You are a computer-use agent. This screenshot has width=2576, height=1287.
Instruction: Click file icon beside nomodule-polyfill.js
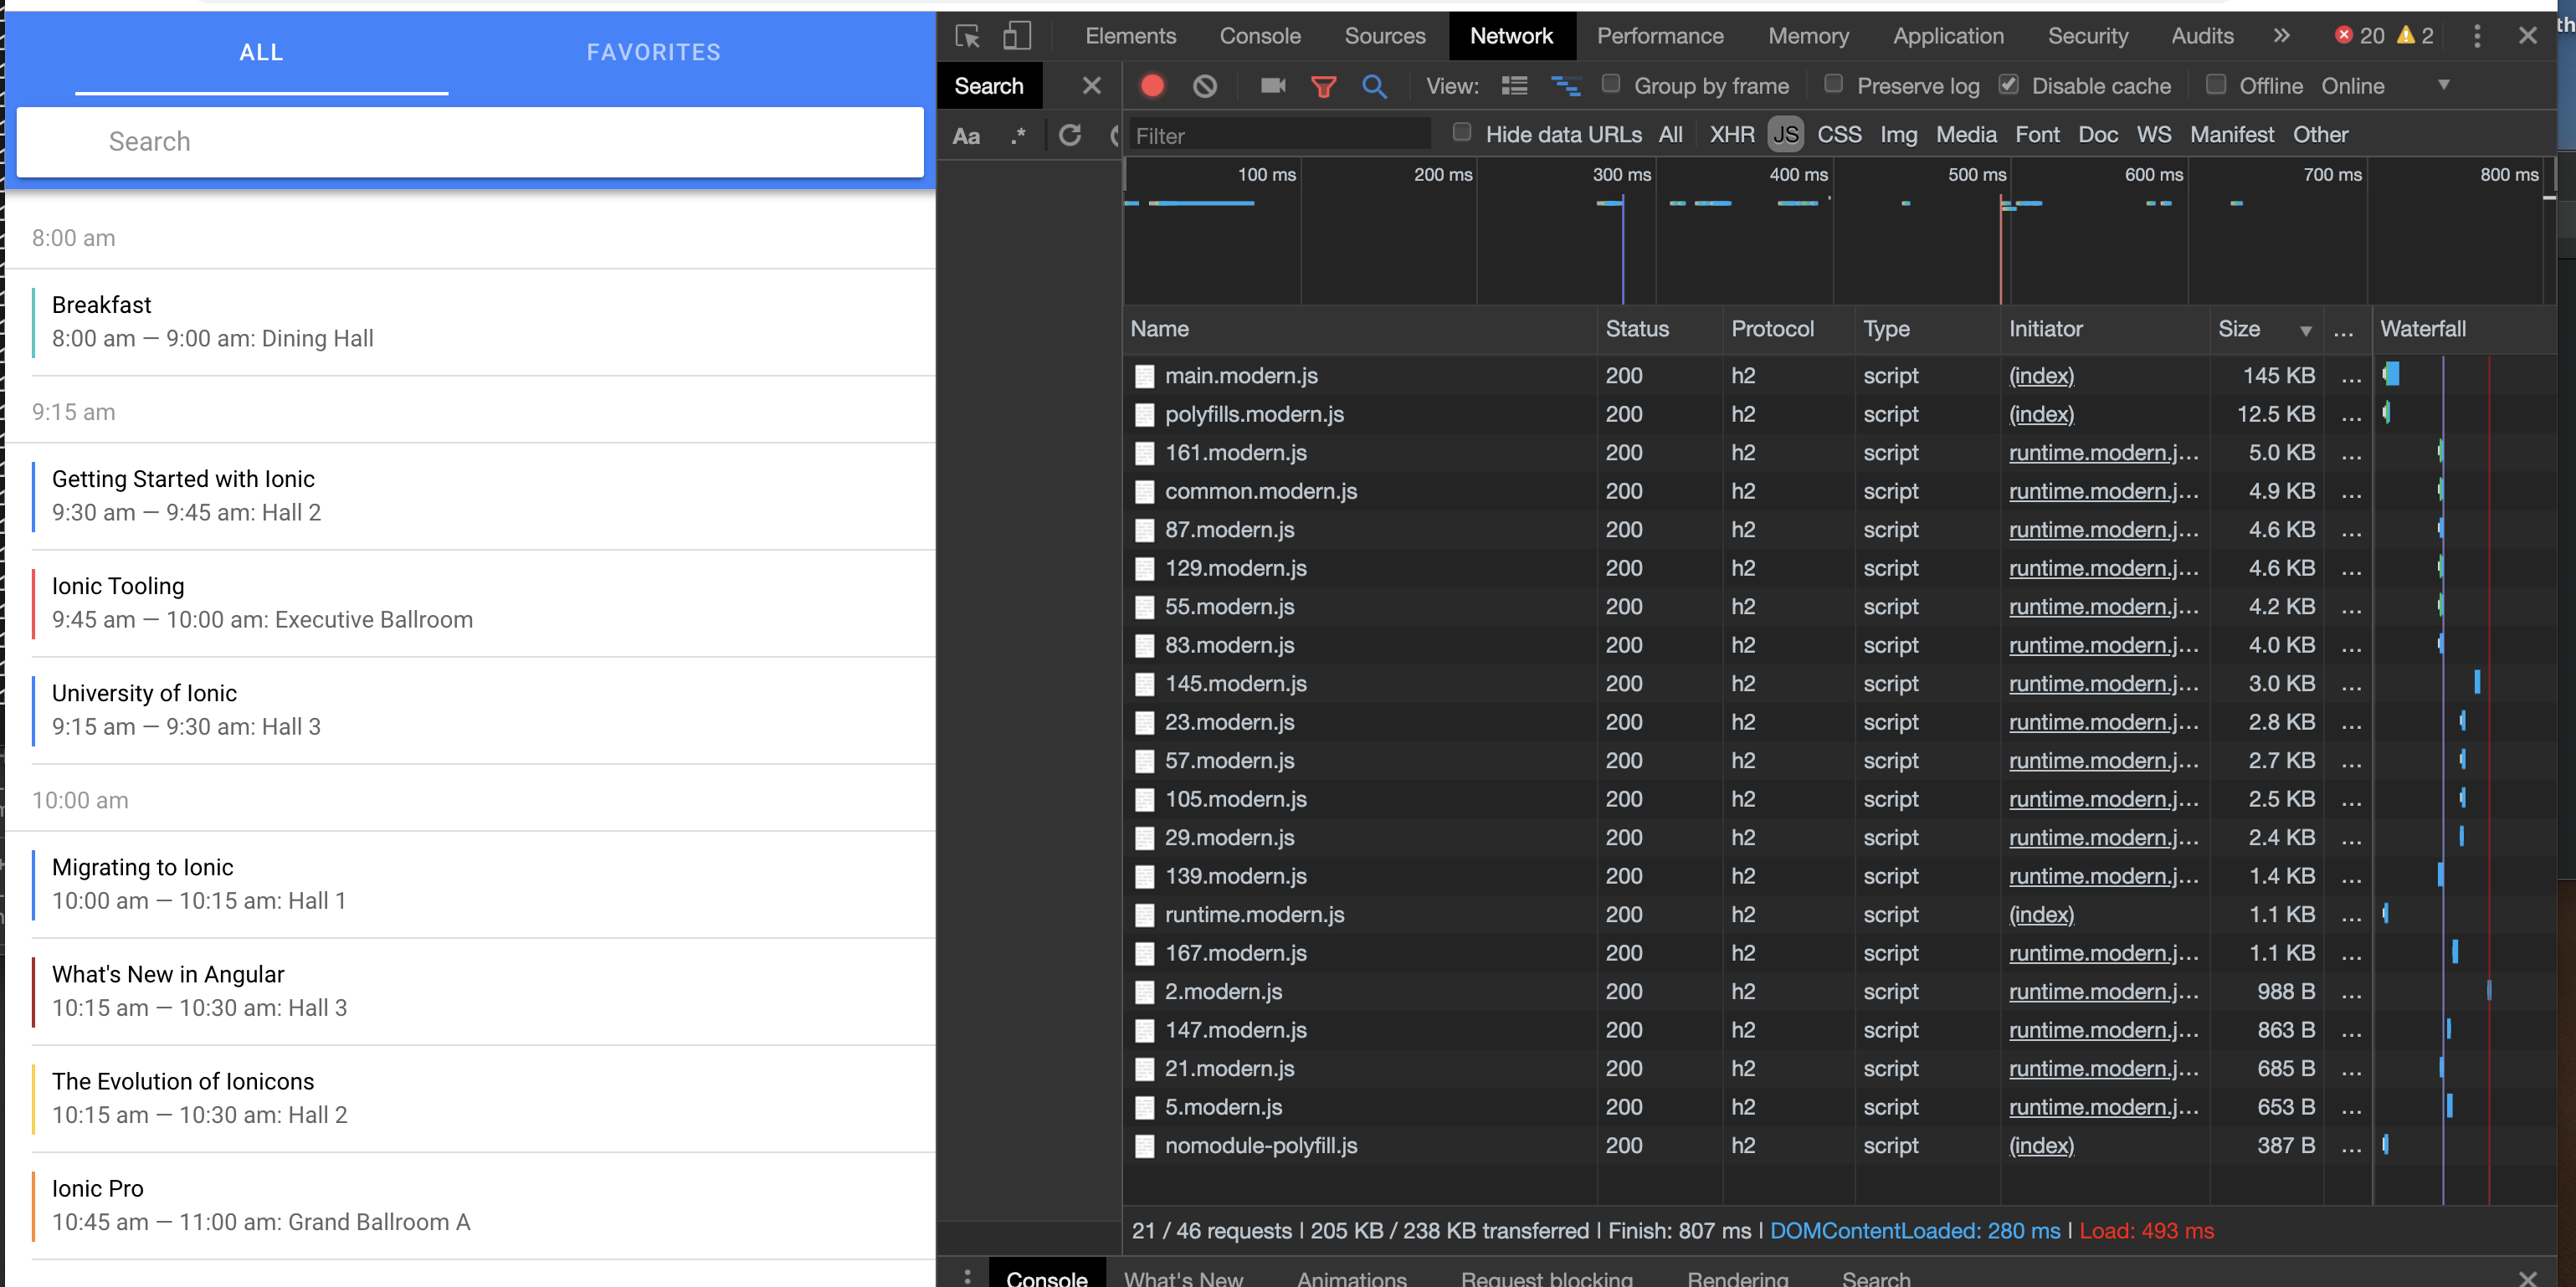(1144, 1146)
